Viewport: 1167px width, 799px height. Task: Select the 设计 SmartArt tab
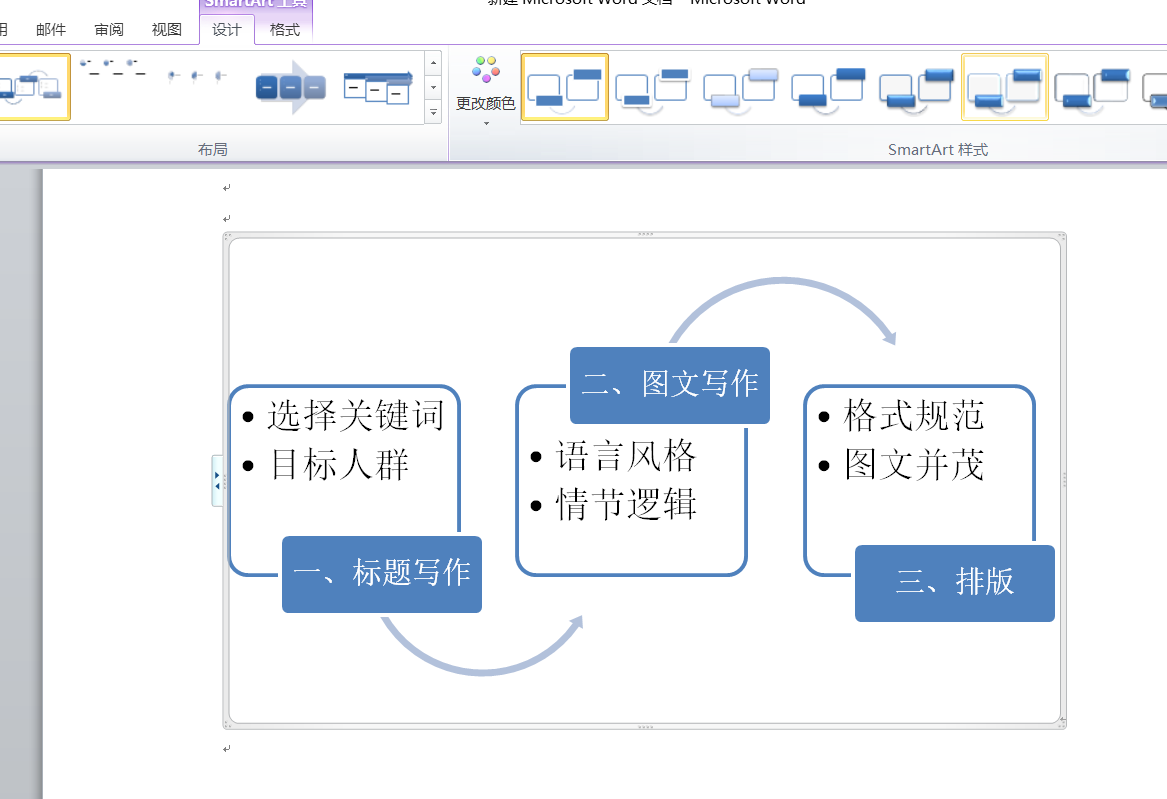point(226,30)
